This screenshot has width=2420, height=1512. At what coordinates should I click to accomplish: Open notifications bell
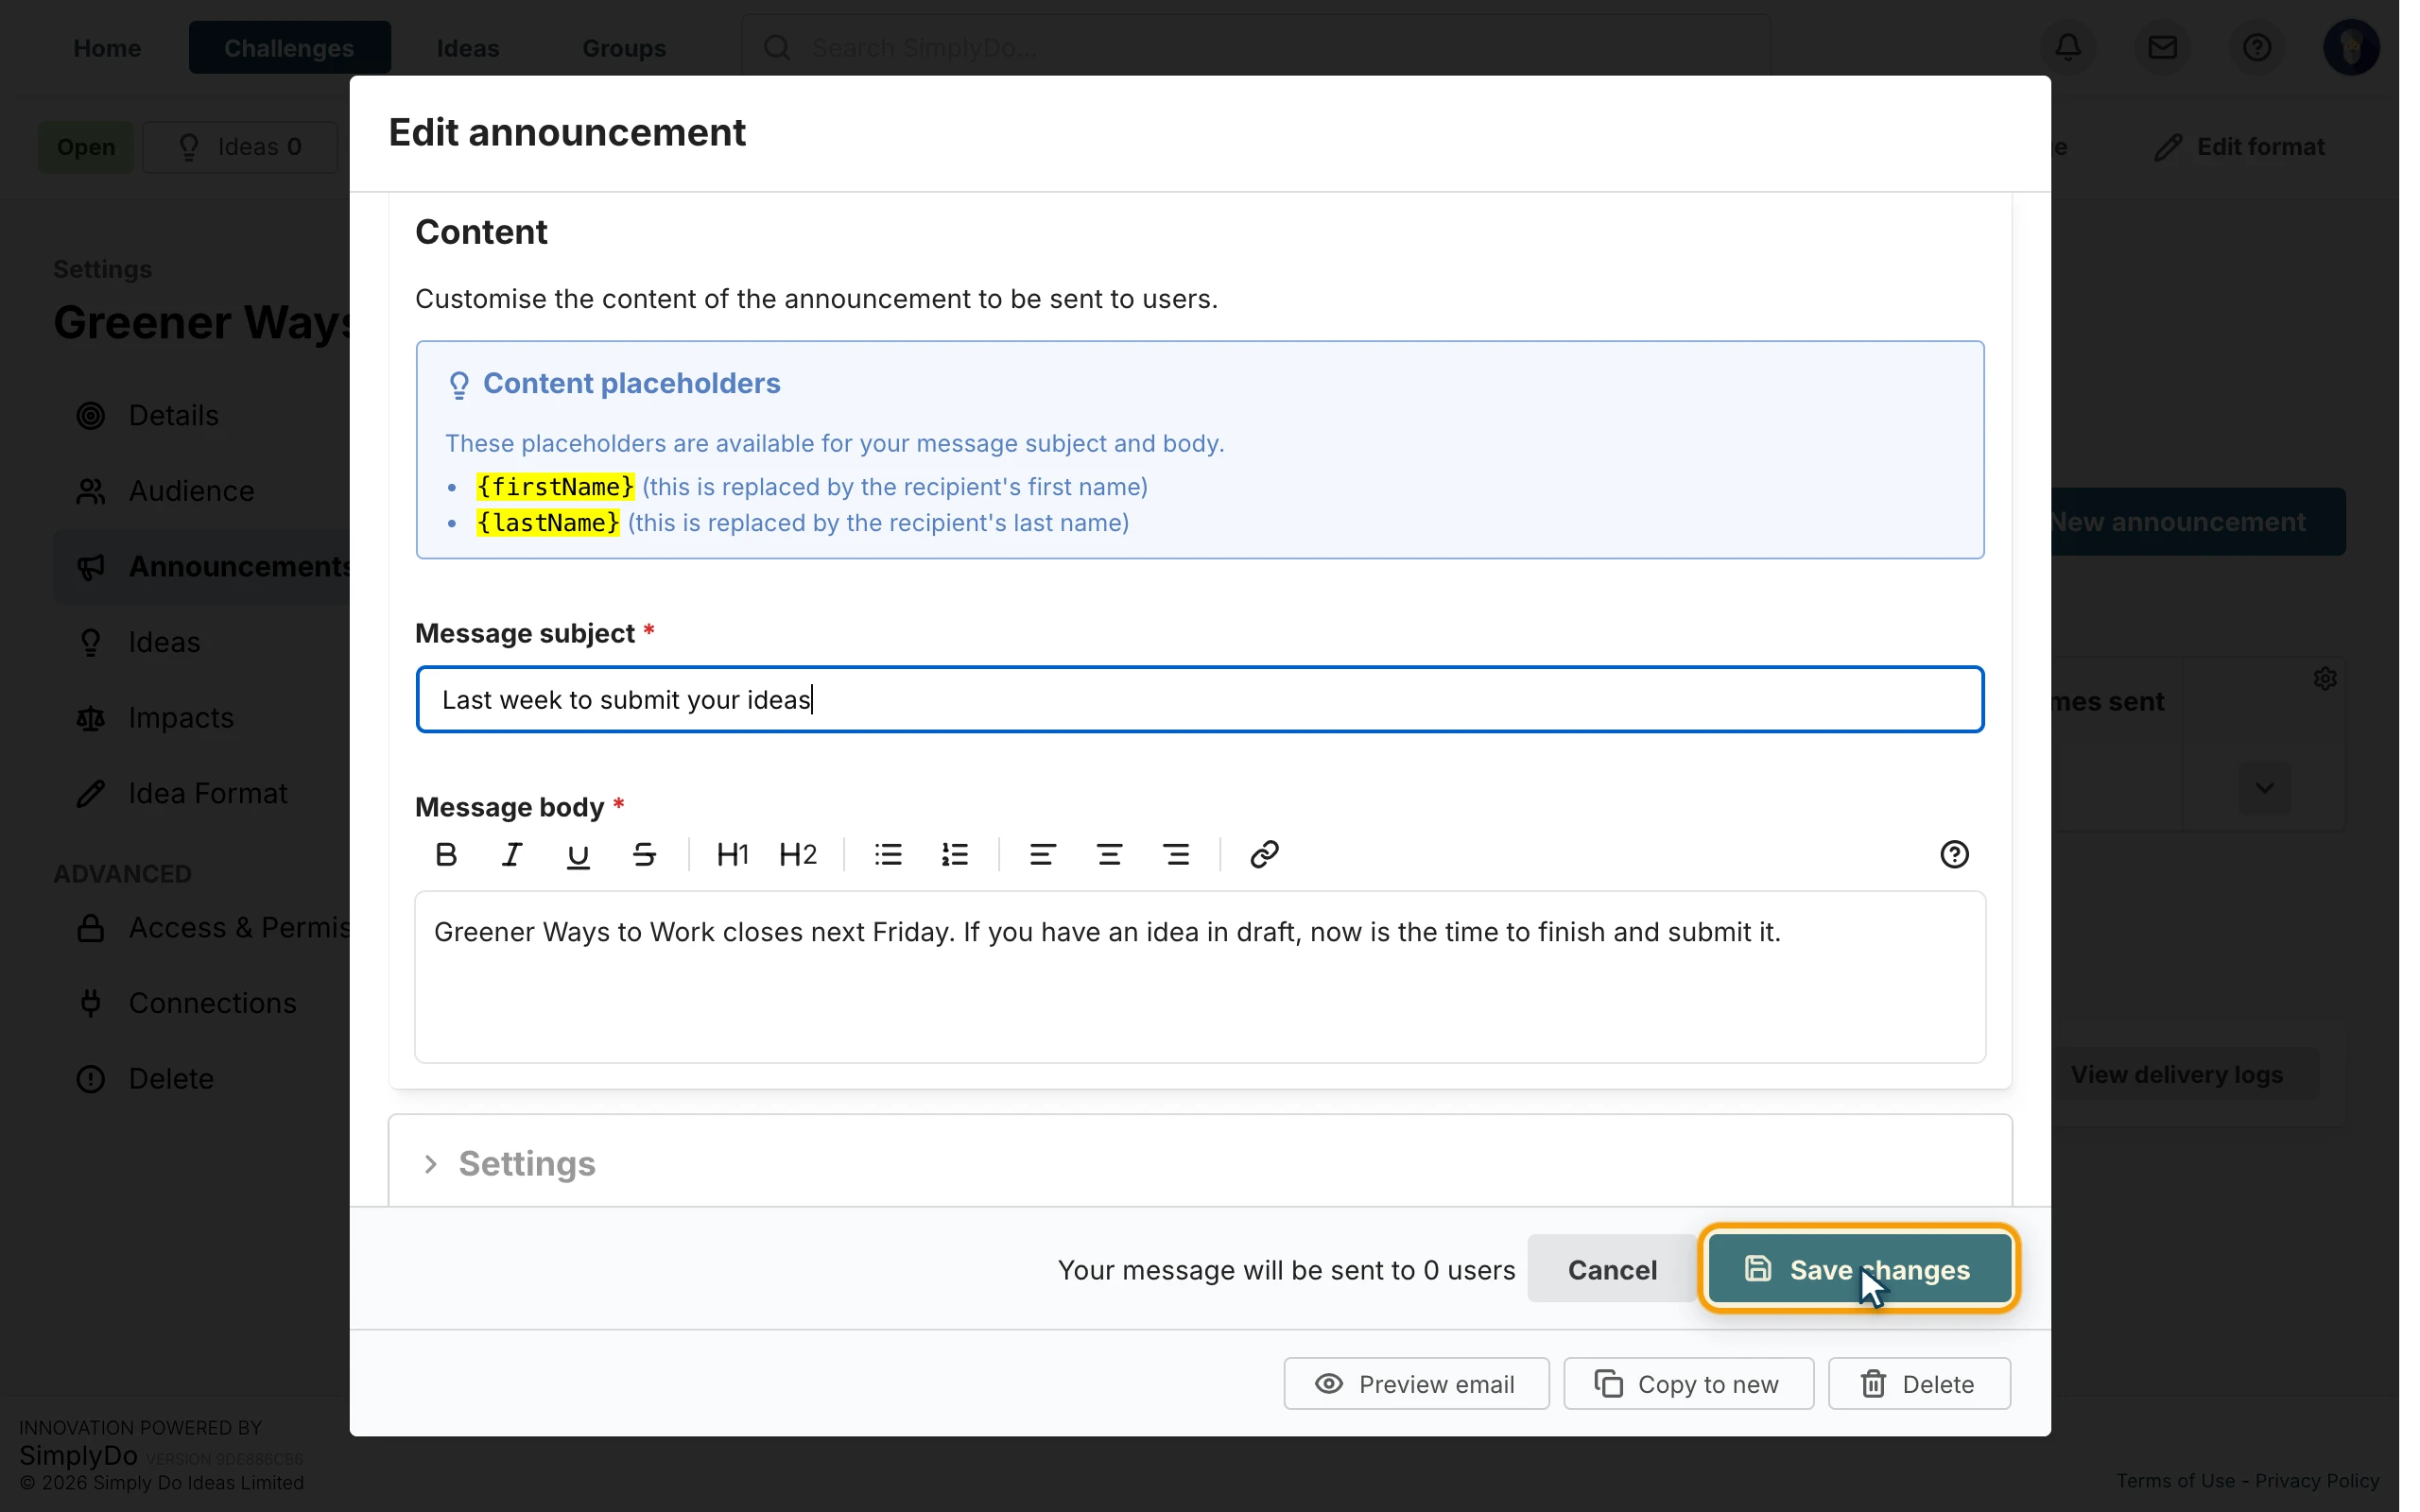(2068, 47)
